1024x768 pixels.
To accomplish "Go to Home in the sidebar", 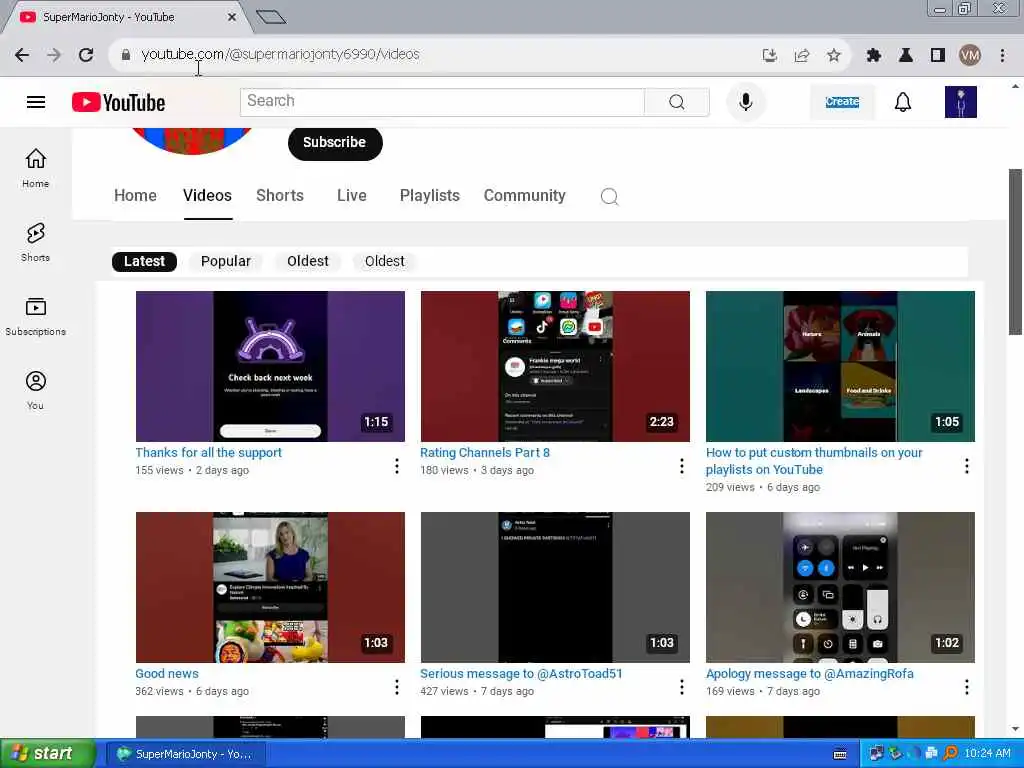I will (35, 168).
